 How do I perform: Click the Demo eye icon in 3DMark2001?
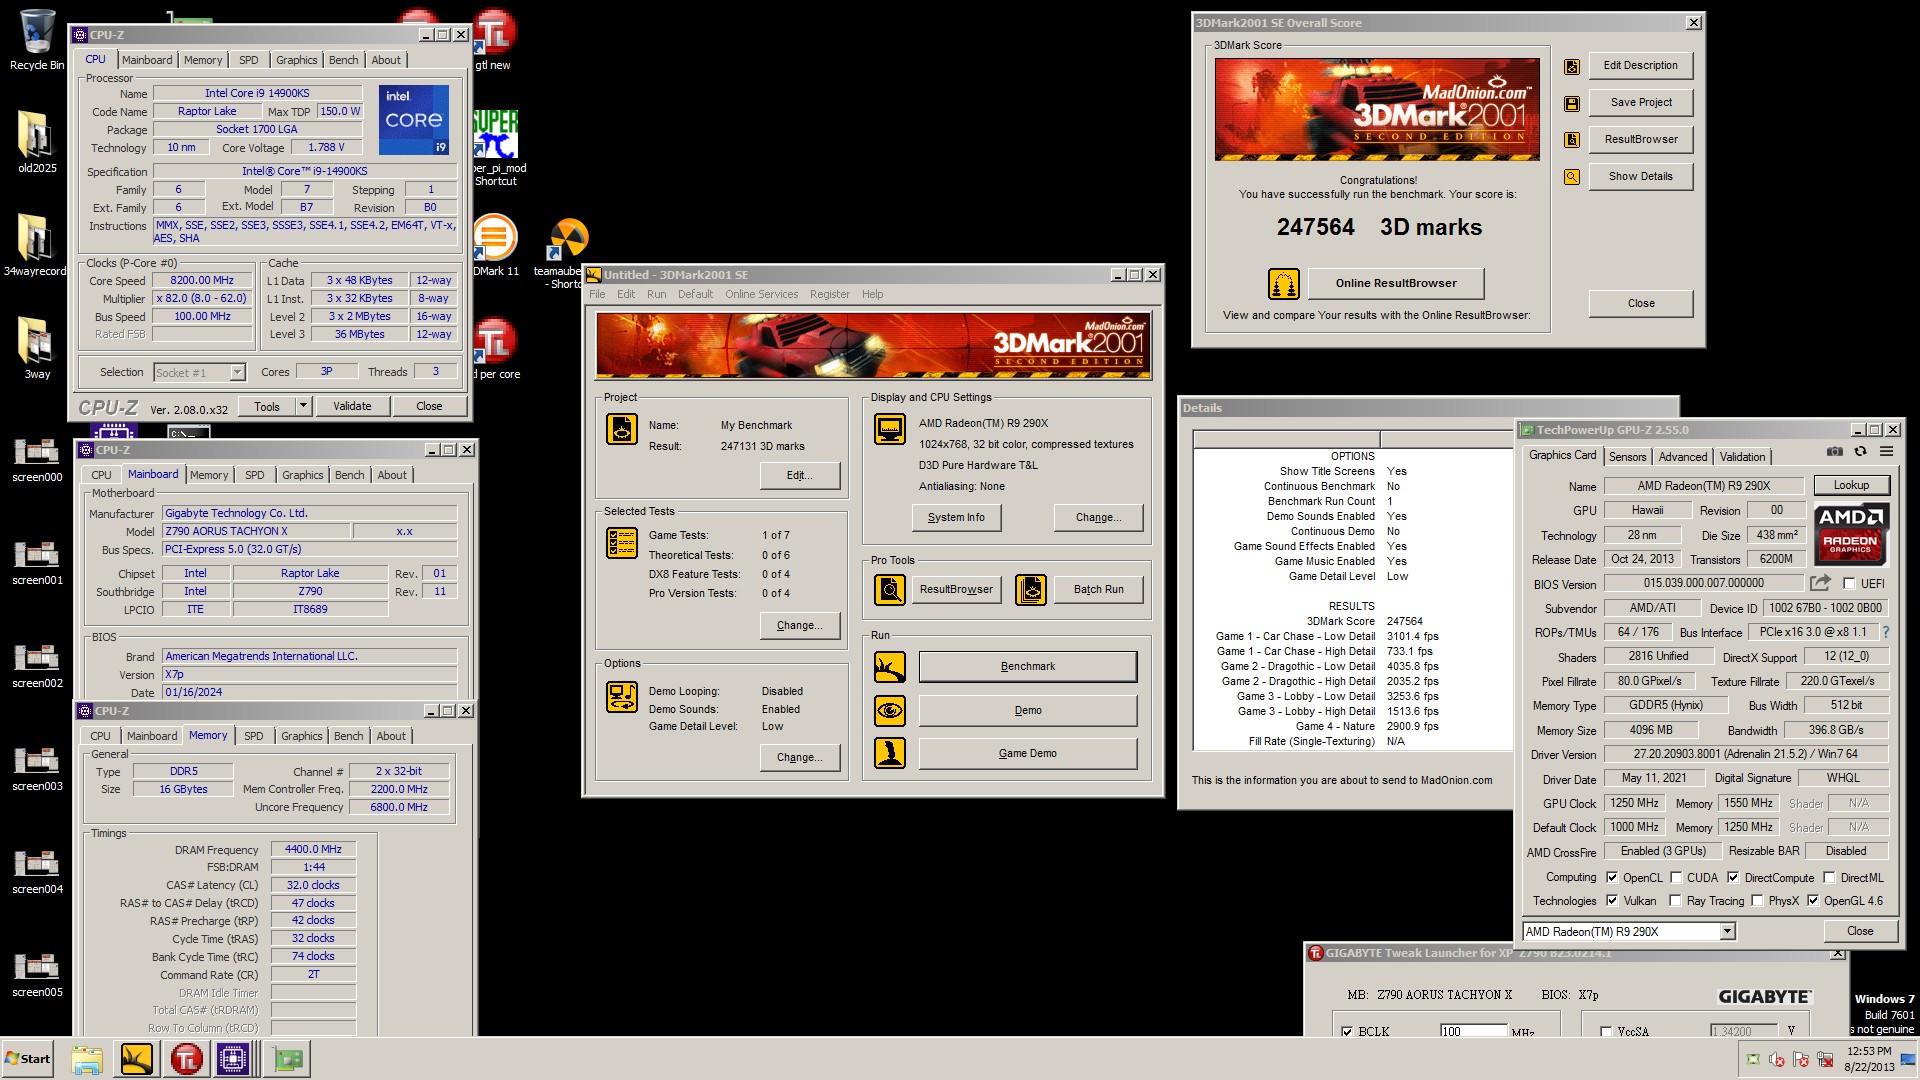pos(890,711)
